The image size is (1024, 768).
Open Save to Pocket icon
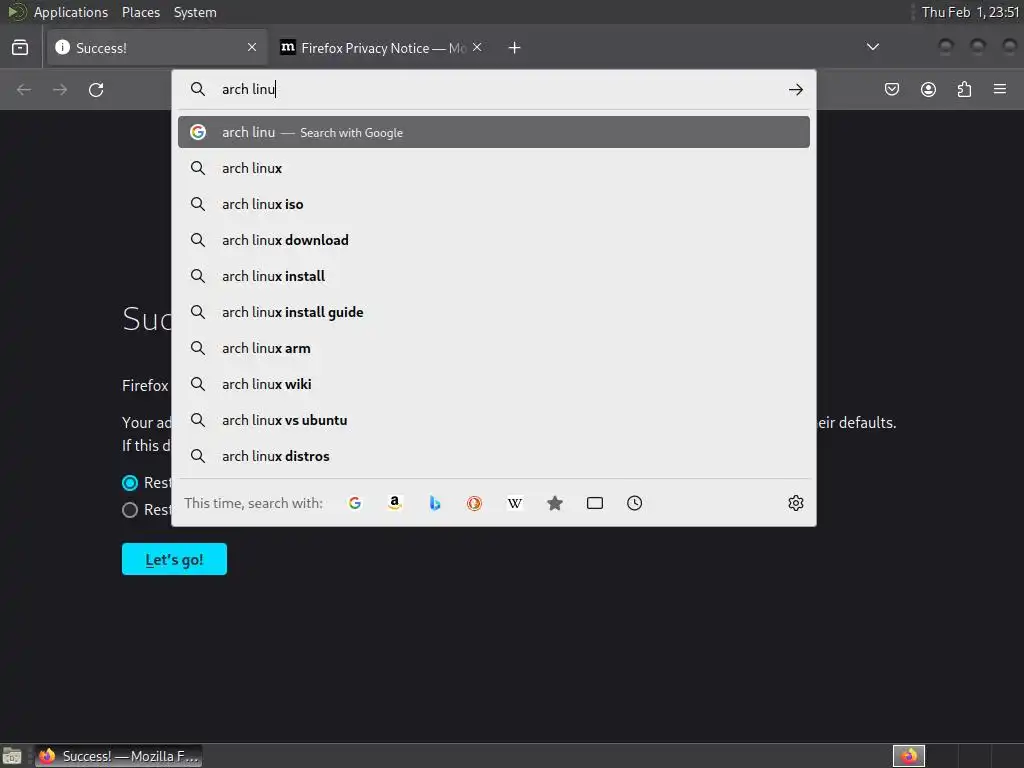click(x=891, y=89)
